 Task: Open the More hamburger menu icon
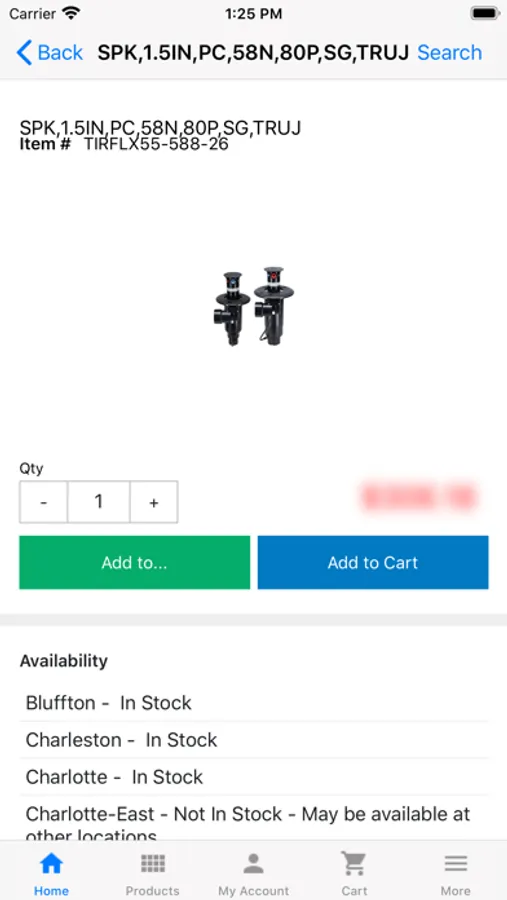coord(455,863)
